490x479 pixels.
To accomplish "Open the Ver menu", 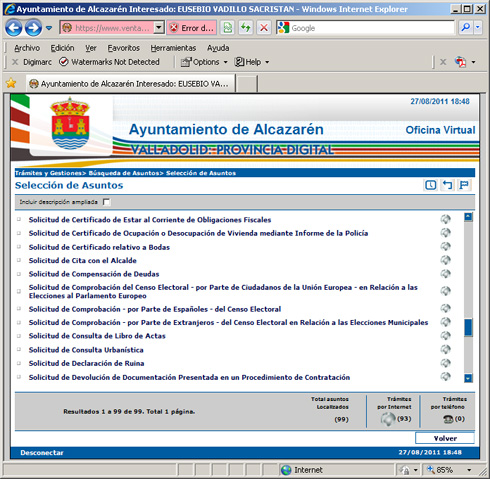I will click(x=91, y=48).
